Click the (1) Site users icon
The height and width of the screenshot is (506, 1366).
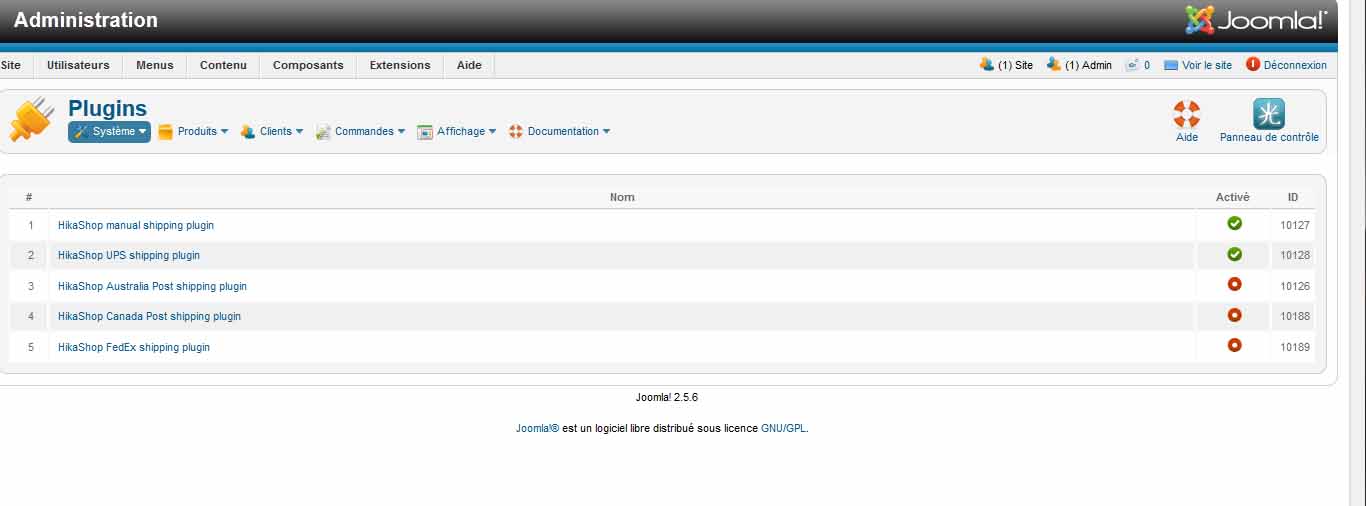987,64
